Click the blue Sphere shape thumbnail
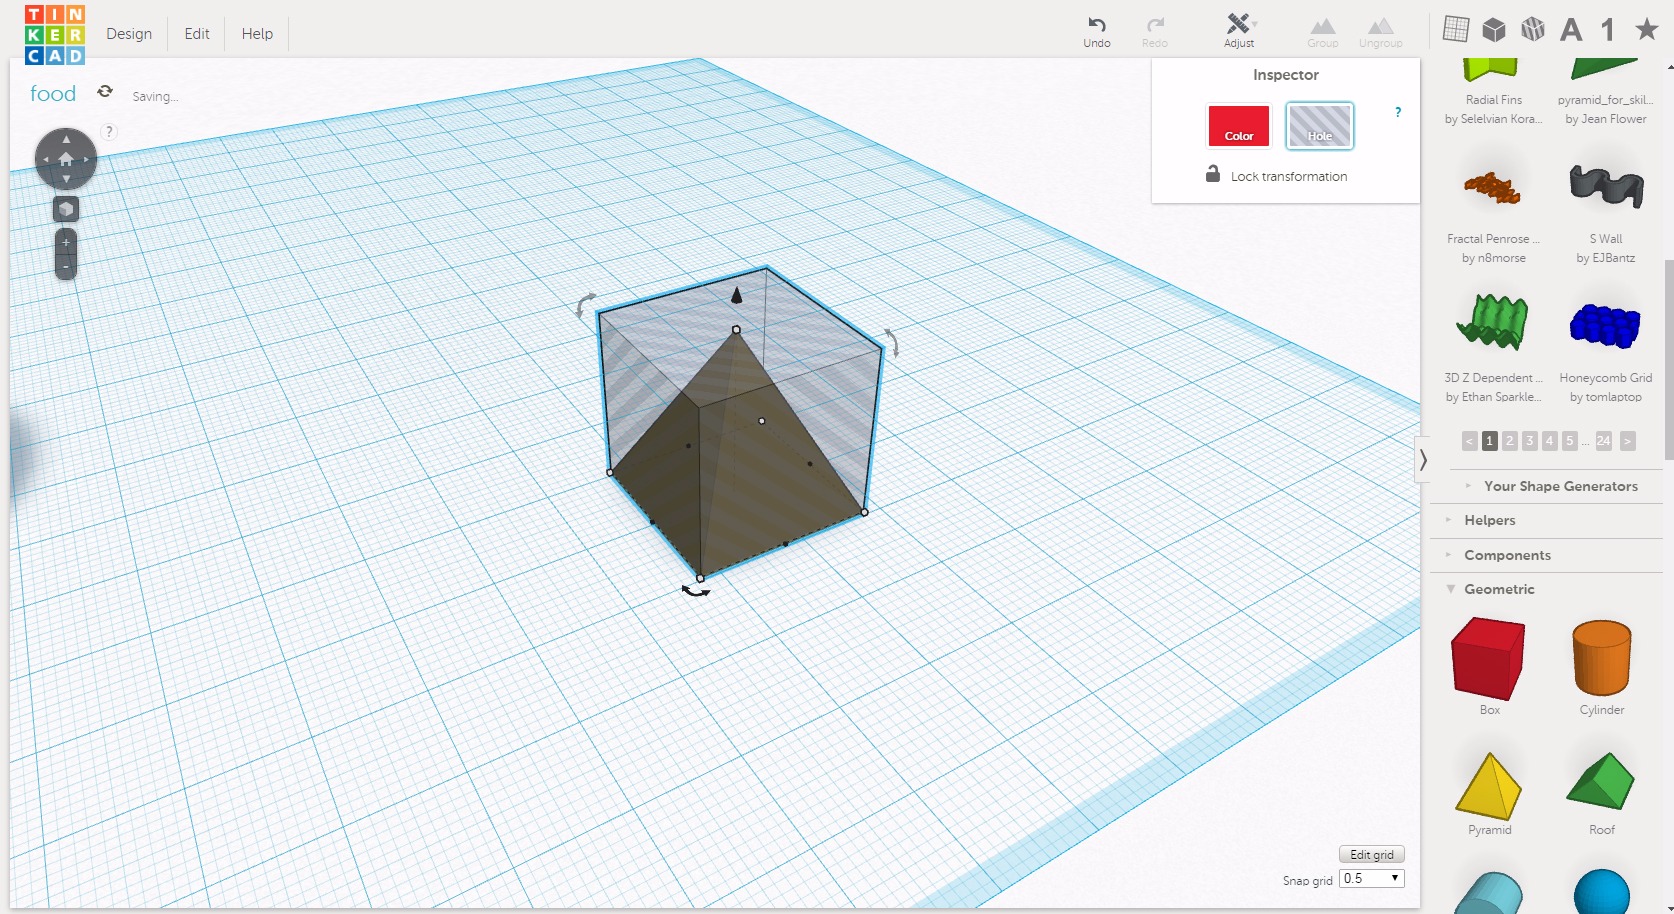 tap(1601, 892)
